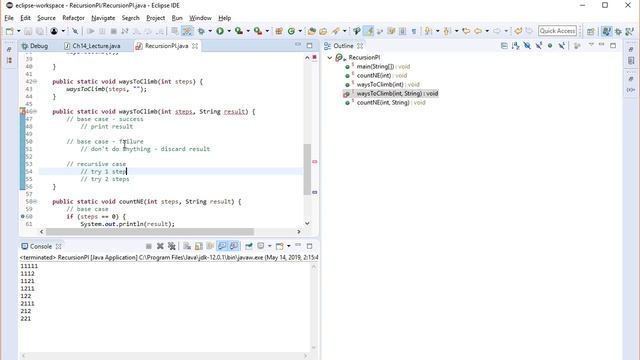Click the New Java Class icon
This screenshot has height=360, width=640.
point(291,31)
